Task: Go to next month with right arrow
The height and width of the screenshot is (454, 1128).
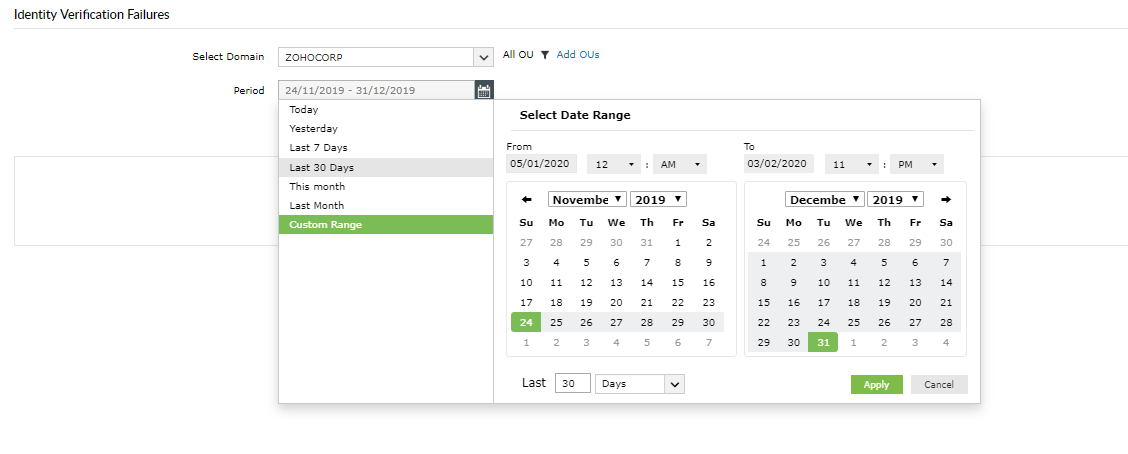Action: pyautogui.click(x=946, y=200)
